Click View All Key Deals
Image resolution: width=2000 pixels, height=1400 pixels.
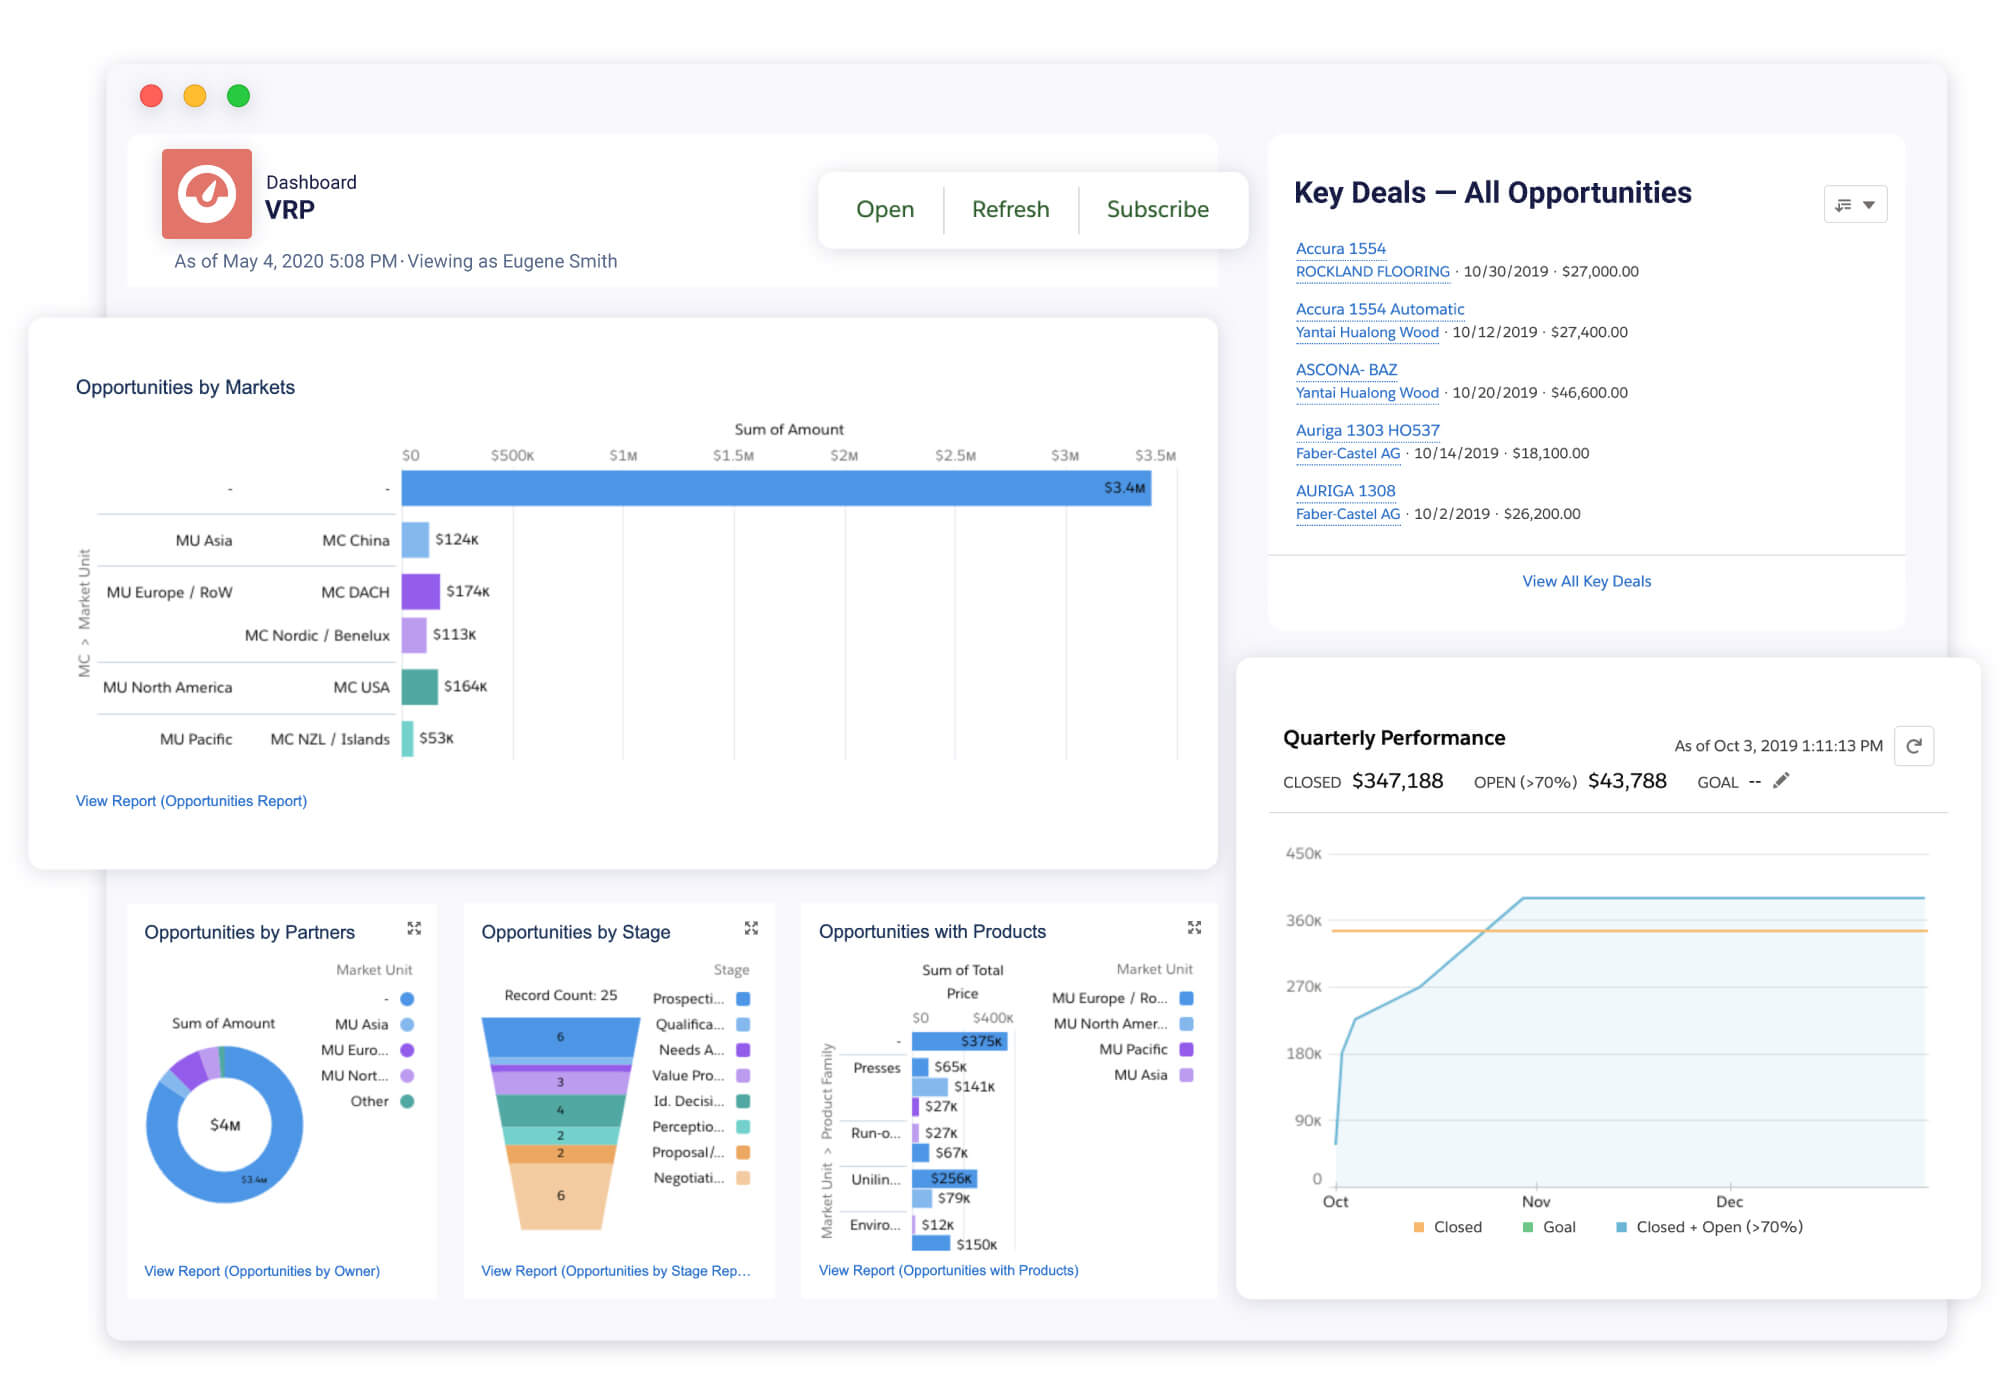(x=1586, y=581)
